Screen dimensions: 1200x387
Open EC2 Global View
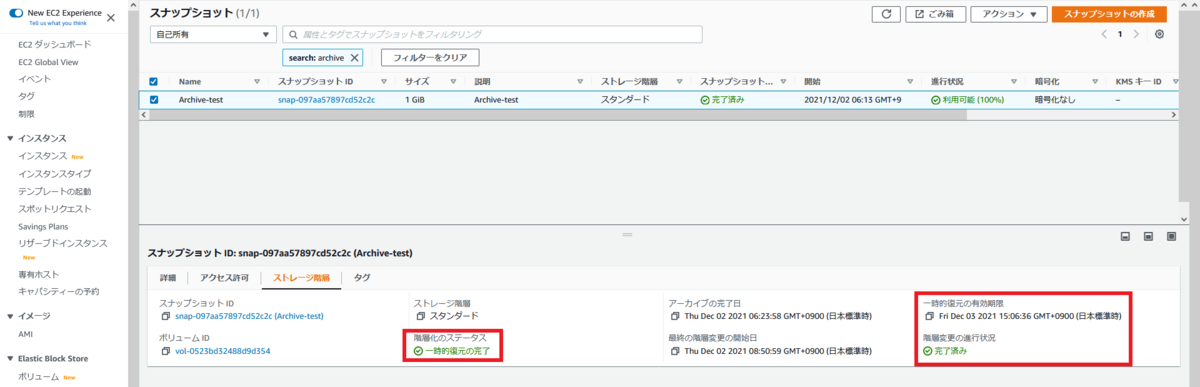tap(48, 62)
